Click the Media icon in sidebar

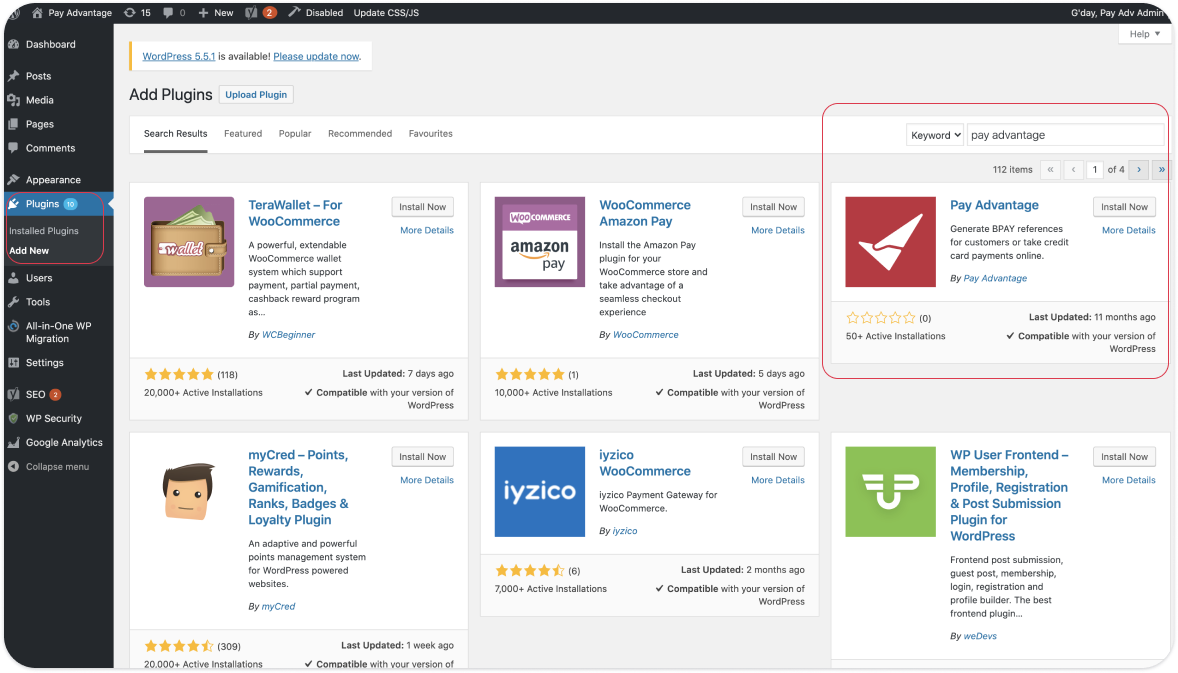[x=14, y=100]
